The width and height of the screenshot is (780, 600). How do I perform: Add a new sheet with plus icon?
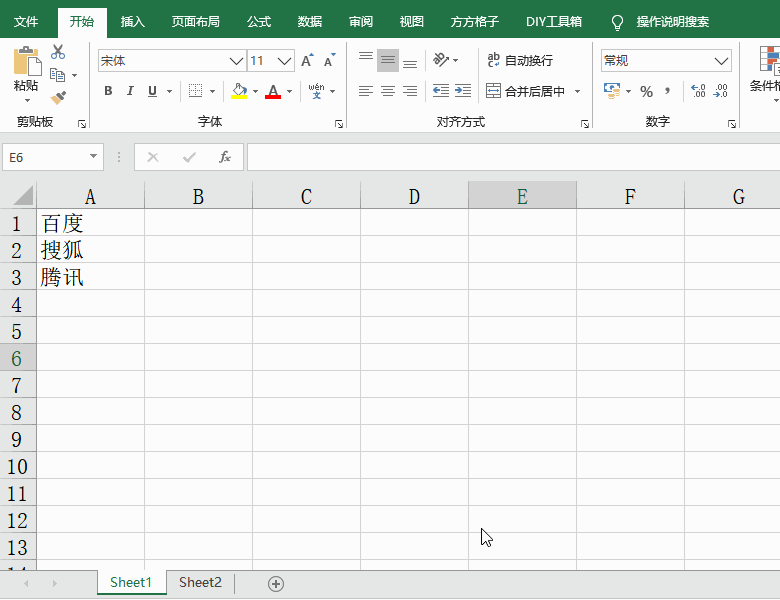276,583
